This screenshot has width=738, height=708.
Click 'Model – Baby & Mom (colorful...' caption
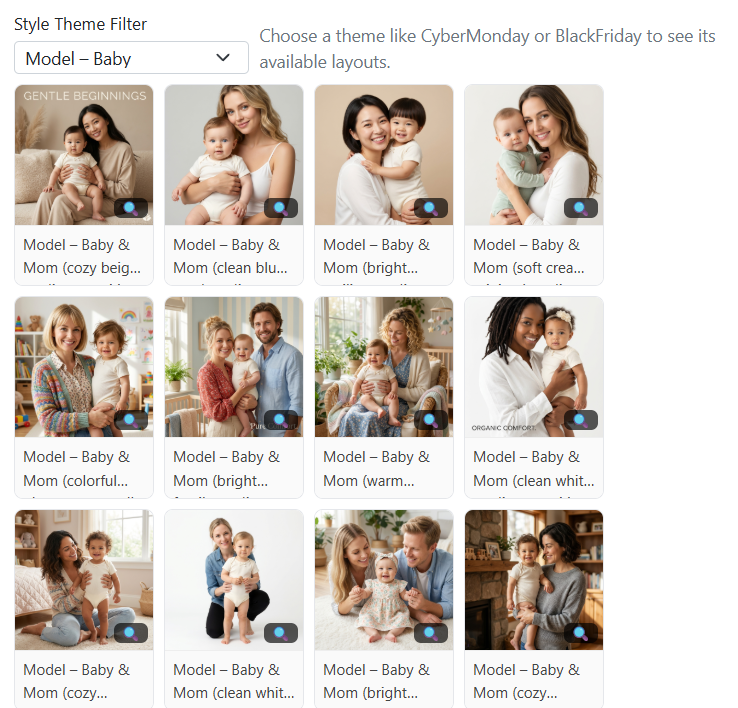click(x=77, y=469)
